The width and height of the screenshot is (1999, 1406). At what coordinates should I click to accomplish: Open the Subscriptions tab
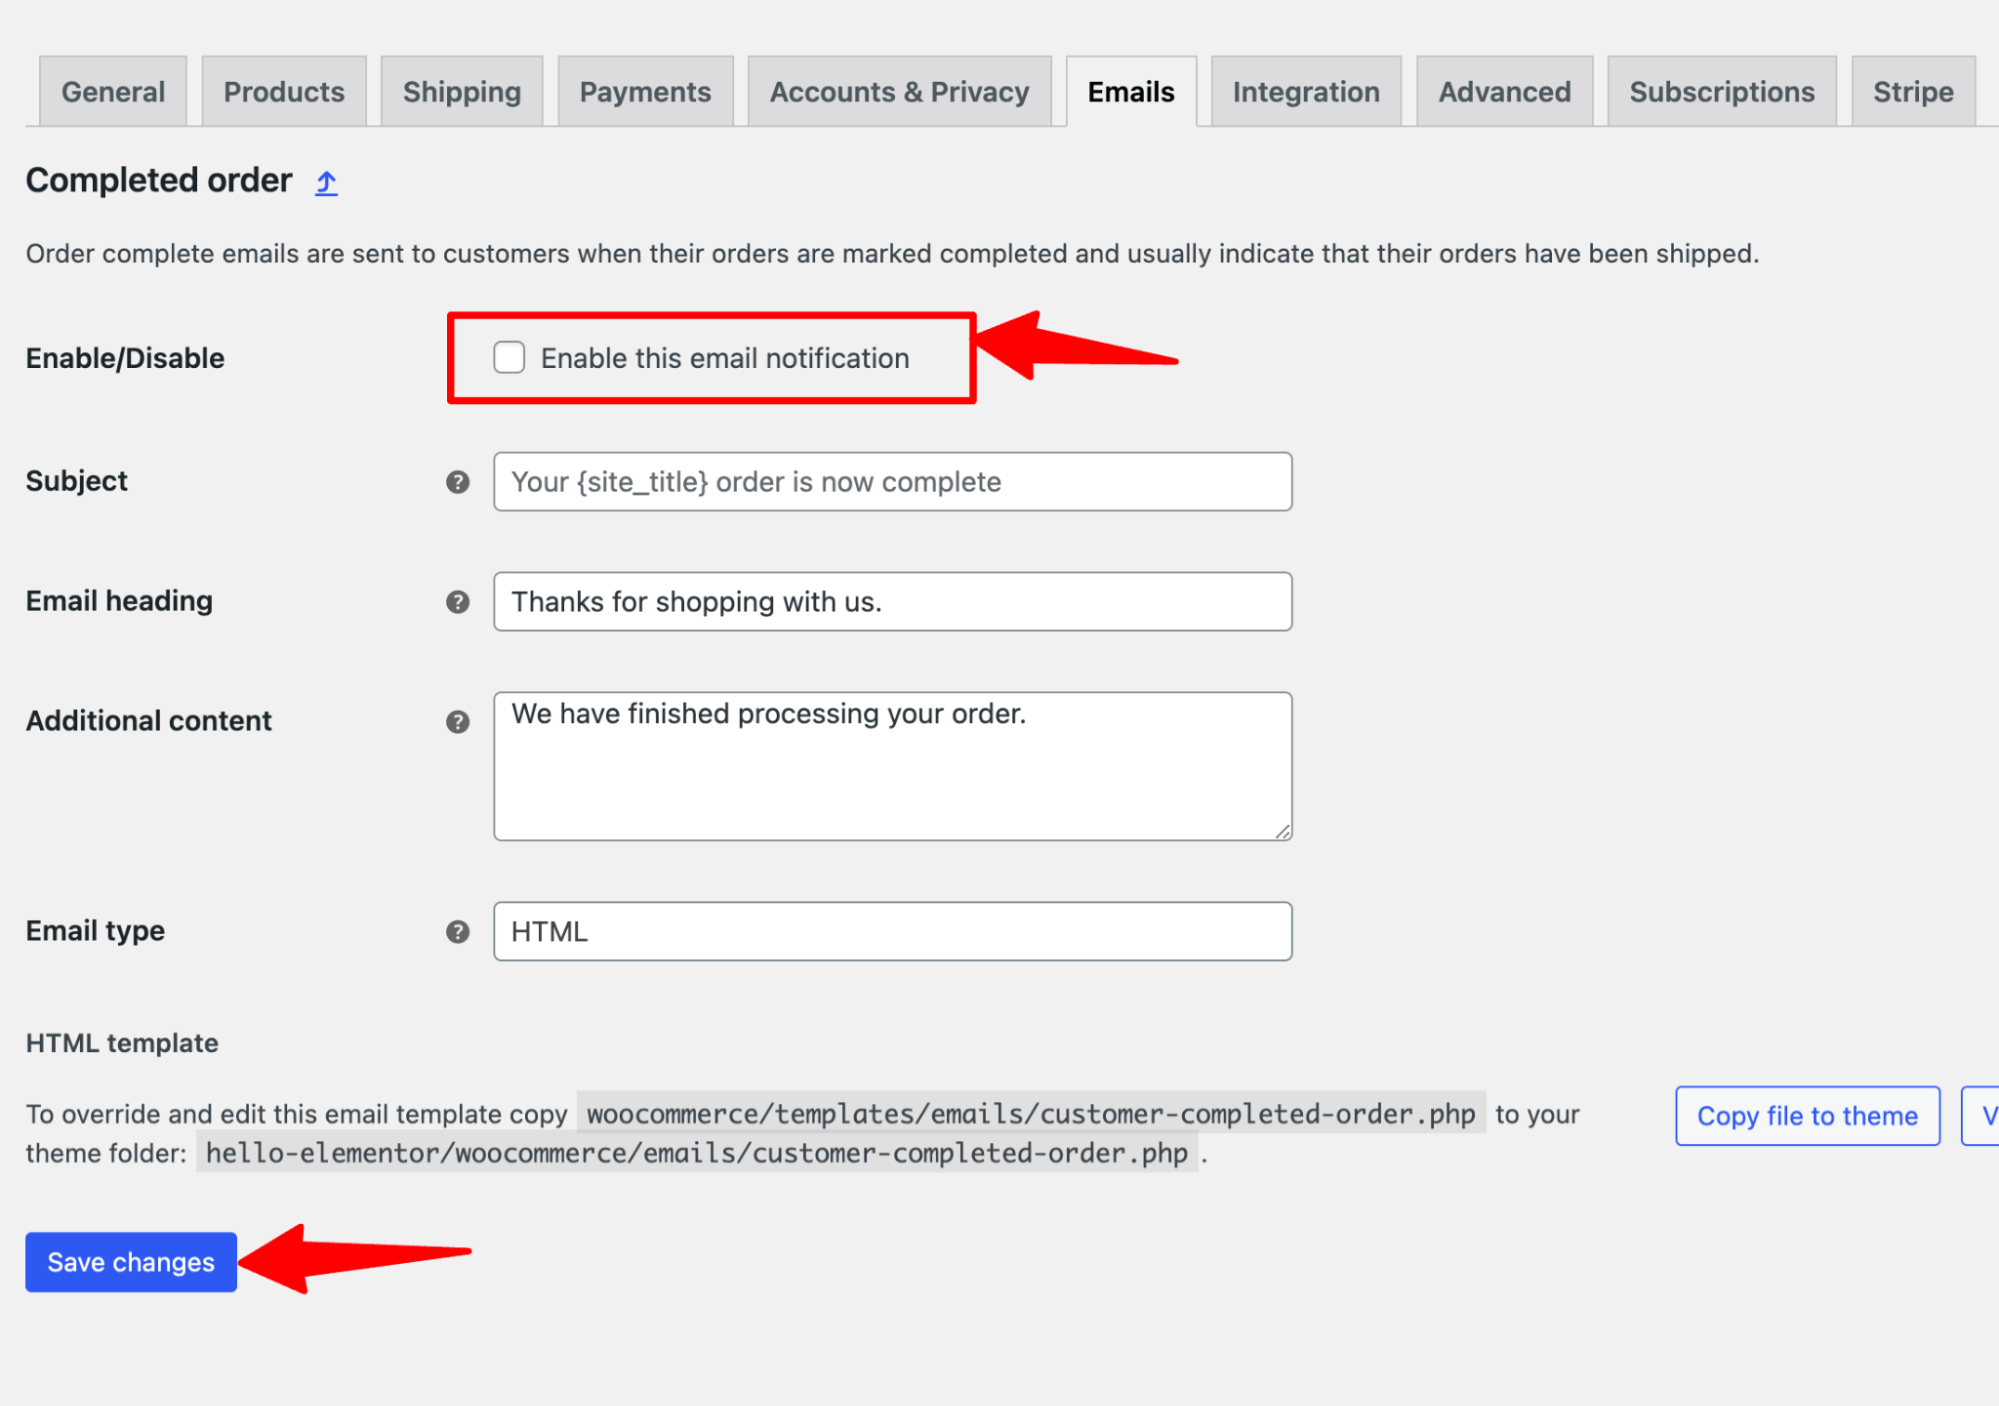(x=1721, y=91)
